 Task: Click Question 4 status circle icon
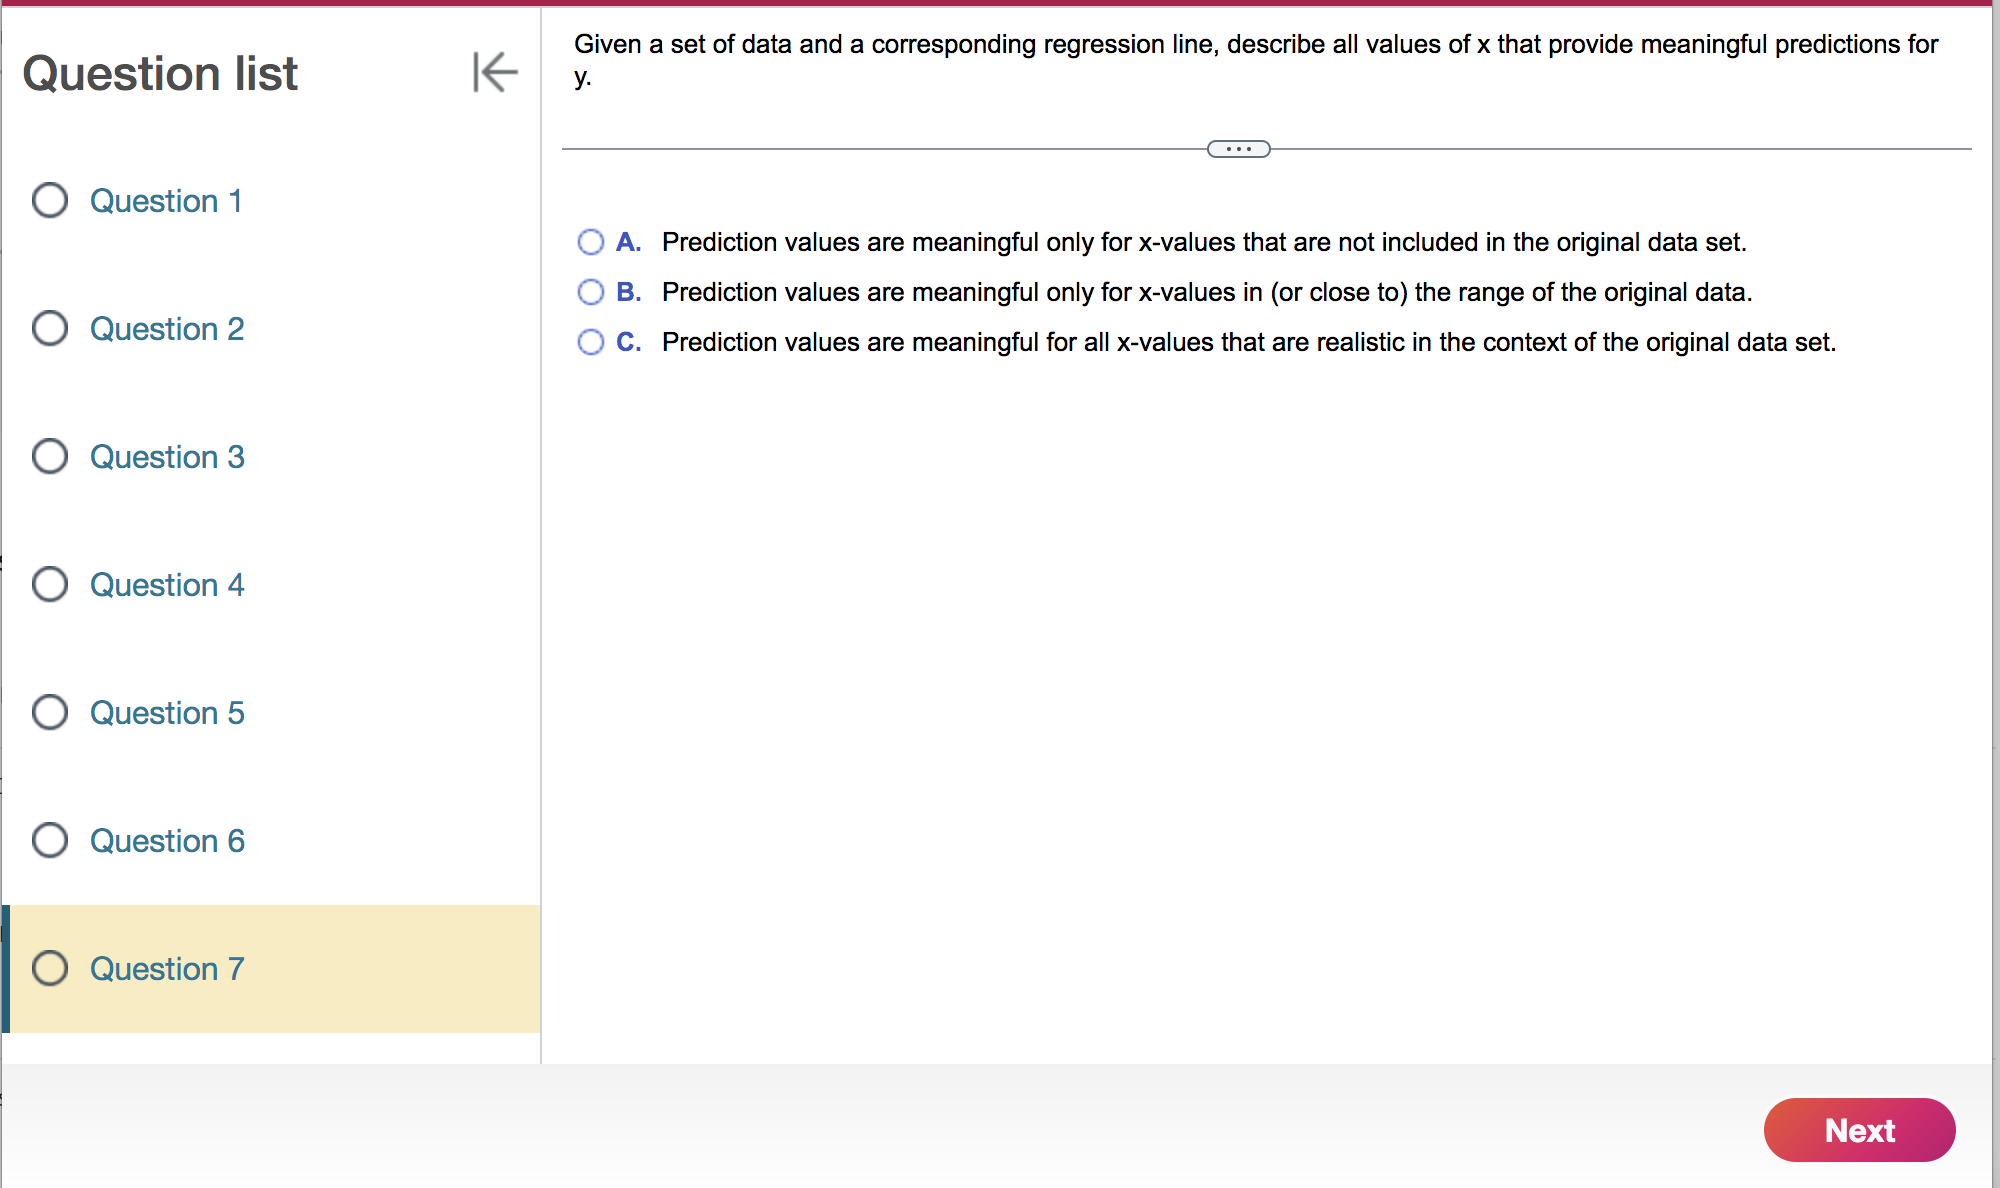pos(50,584)
